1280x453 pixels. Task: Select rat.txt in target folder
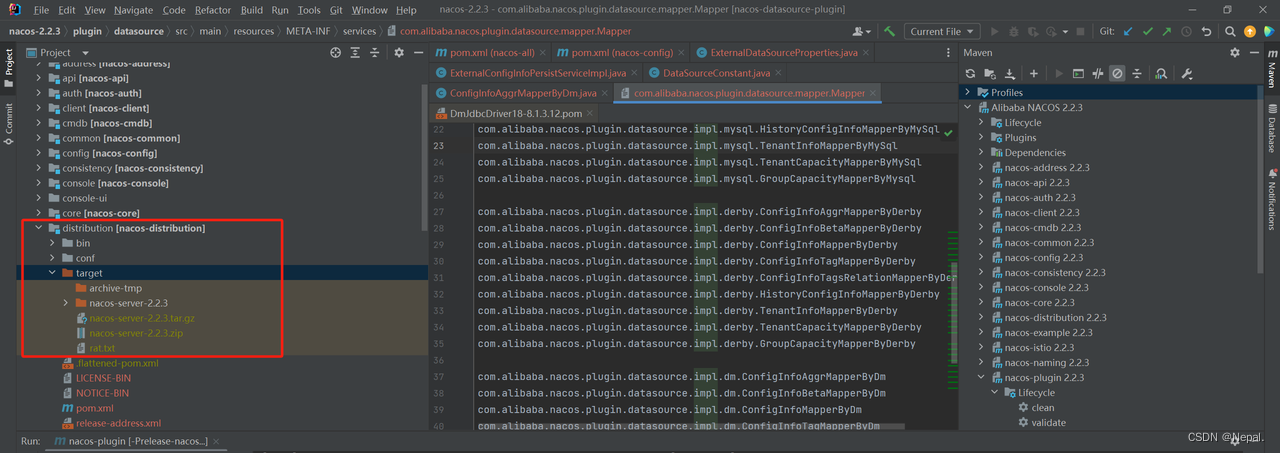coord(102,348)
